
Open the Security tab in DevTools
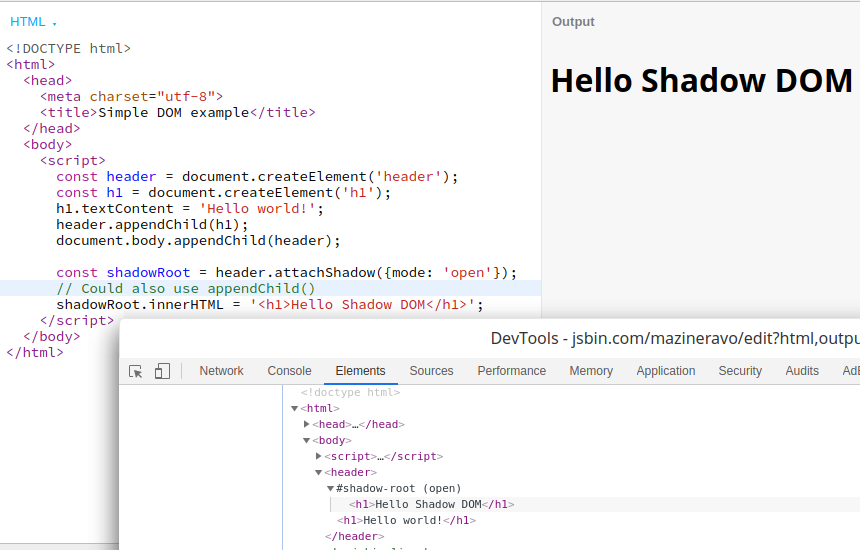[x=740, y=371]
